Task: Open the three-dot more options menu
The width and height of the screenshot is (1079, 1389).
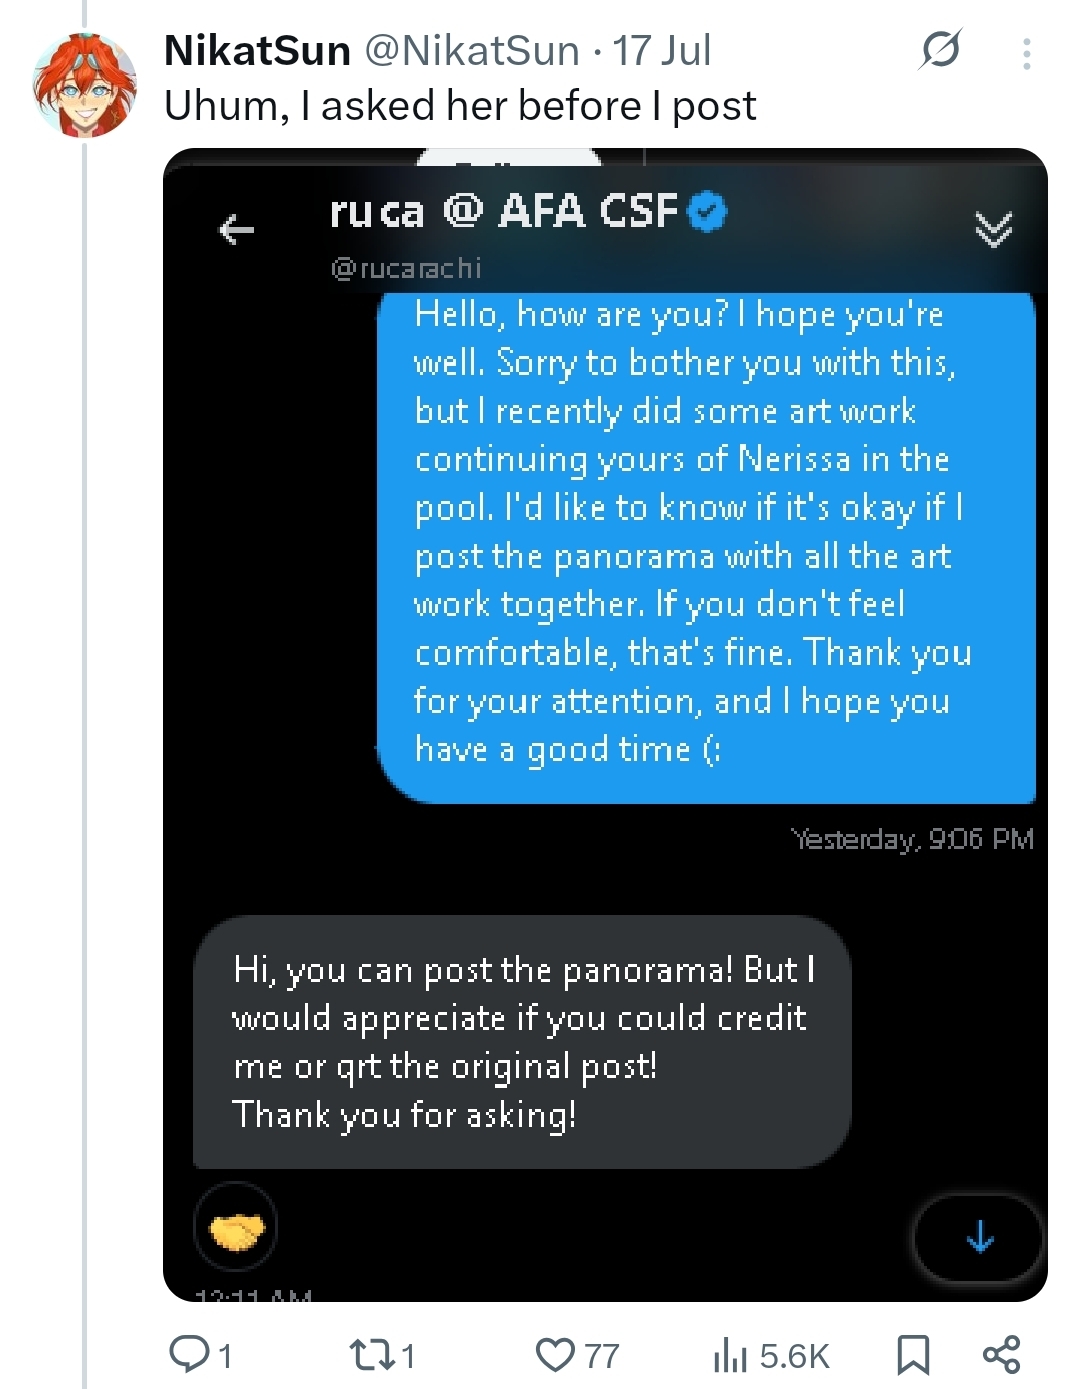Action: point(1026,54)
